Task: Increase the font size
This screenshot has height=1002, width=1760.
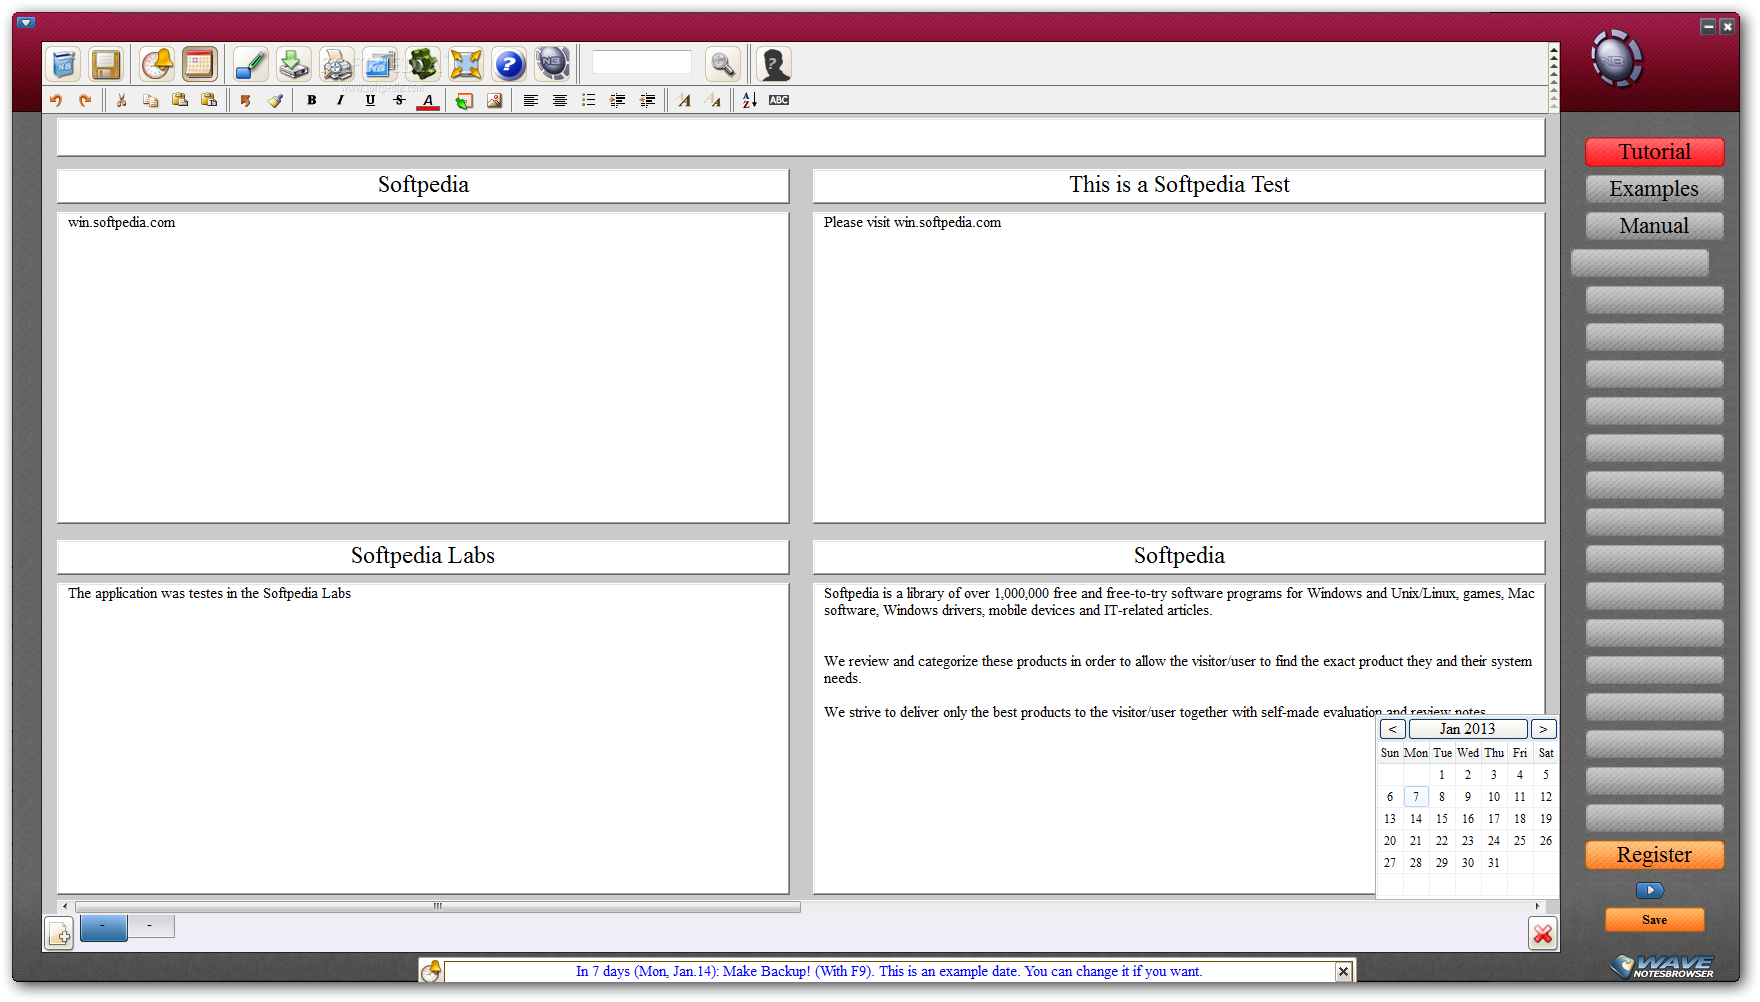Action: [684, 100]
